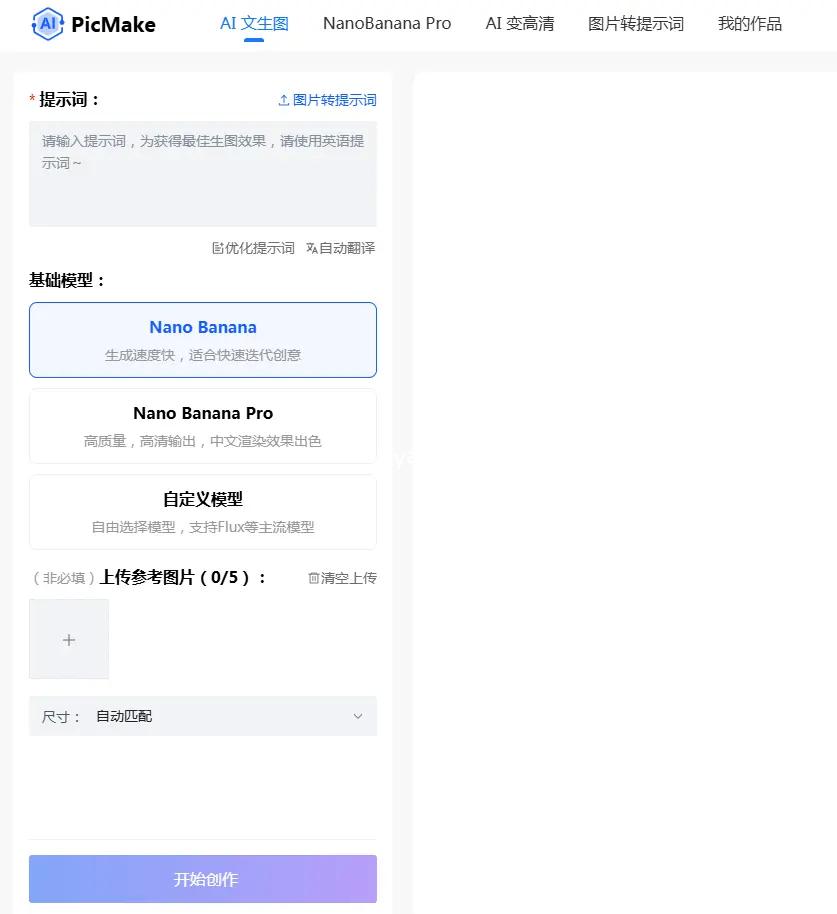The image size is (837, 914).
Task: Switch to the AI 文生图 tab
Action: tap(254, 24)
